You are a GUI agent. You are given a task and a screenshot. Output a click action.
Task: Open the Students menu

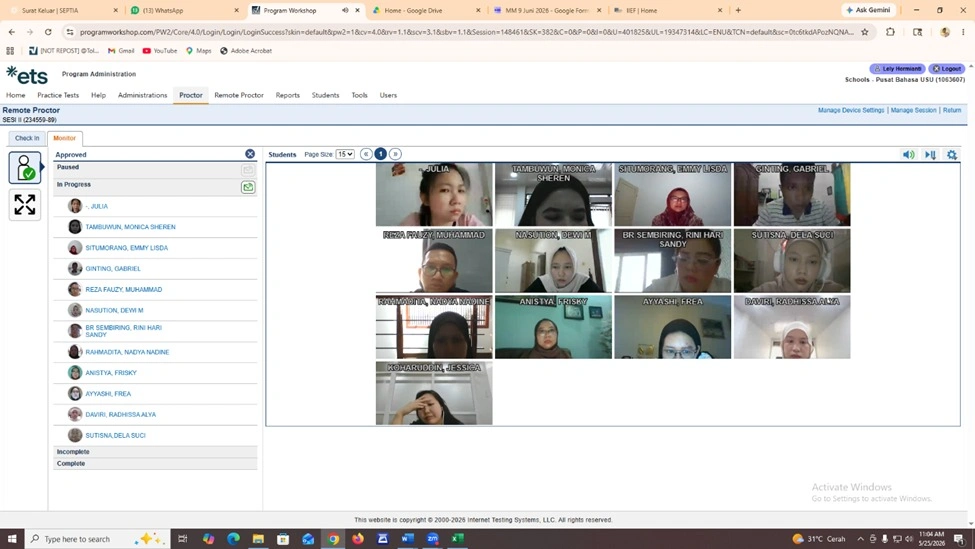[x=325, y=95]
